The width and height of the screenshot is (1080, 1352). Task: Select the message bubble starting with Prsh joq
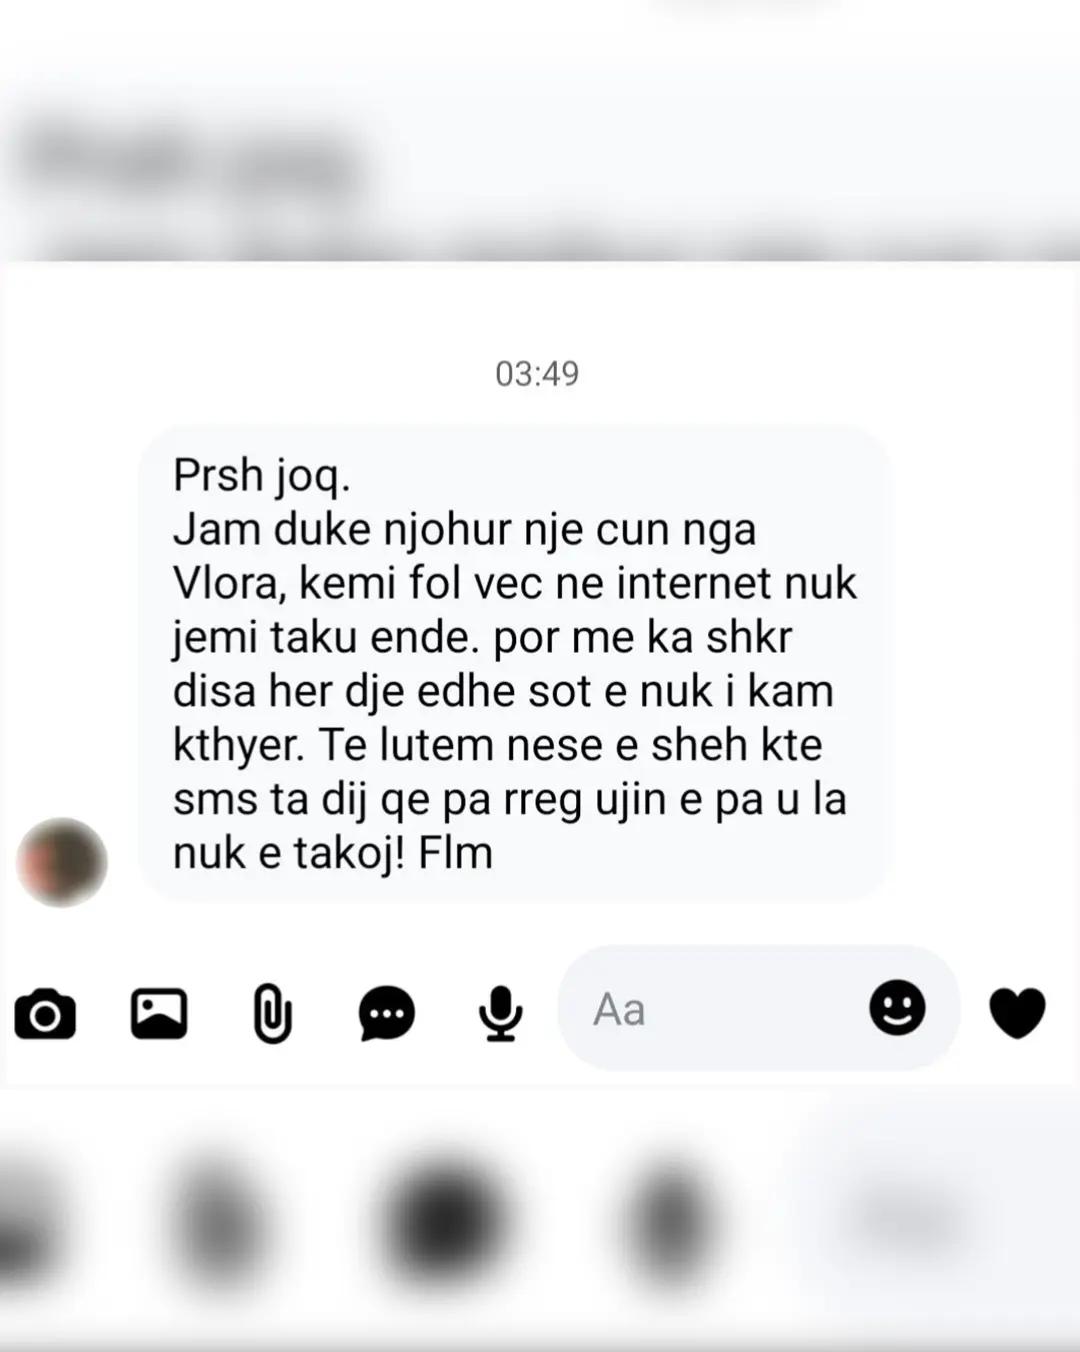click(x=514, y=664)
